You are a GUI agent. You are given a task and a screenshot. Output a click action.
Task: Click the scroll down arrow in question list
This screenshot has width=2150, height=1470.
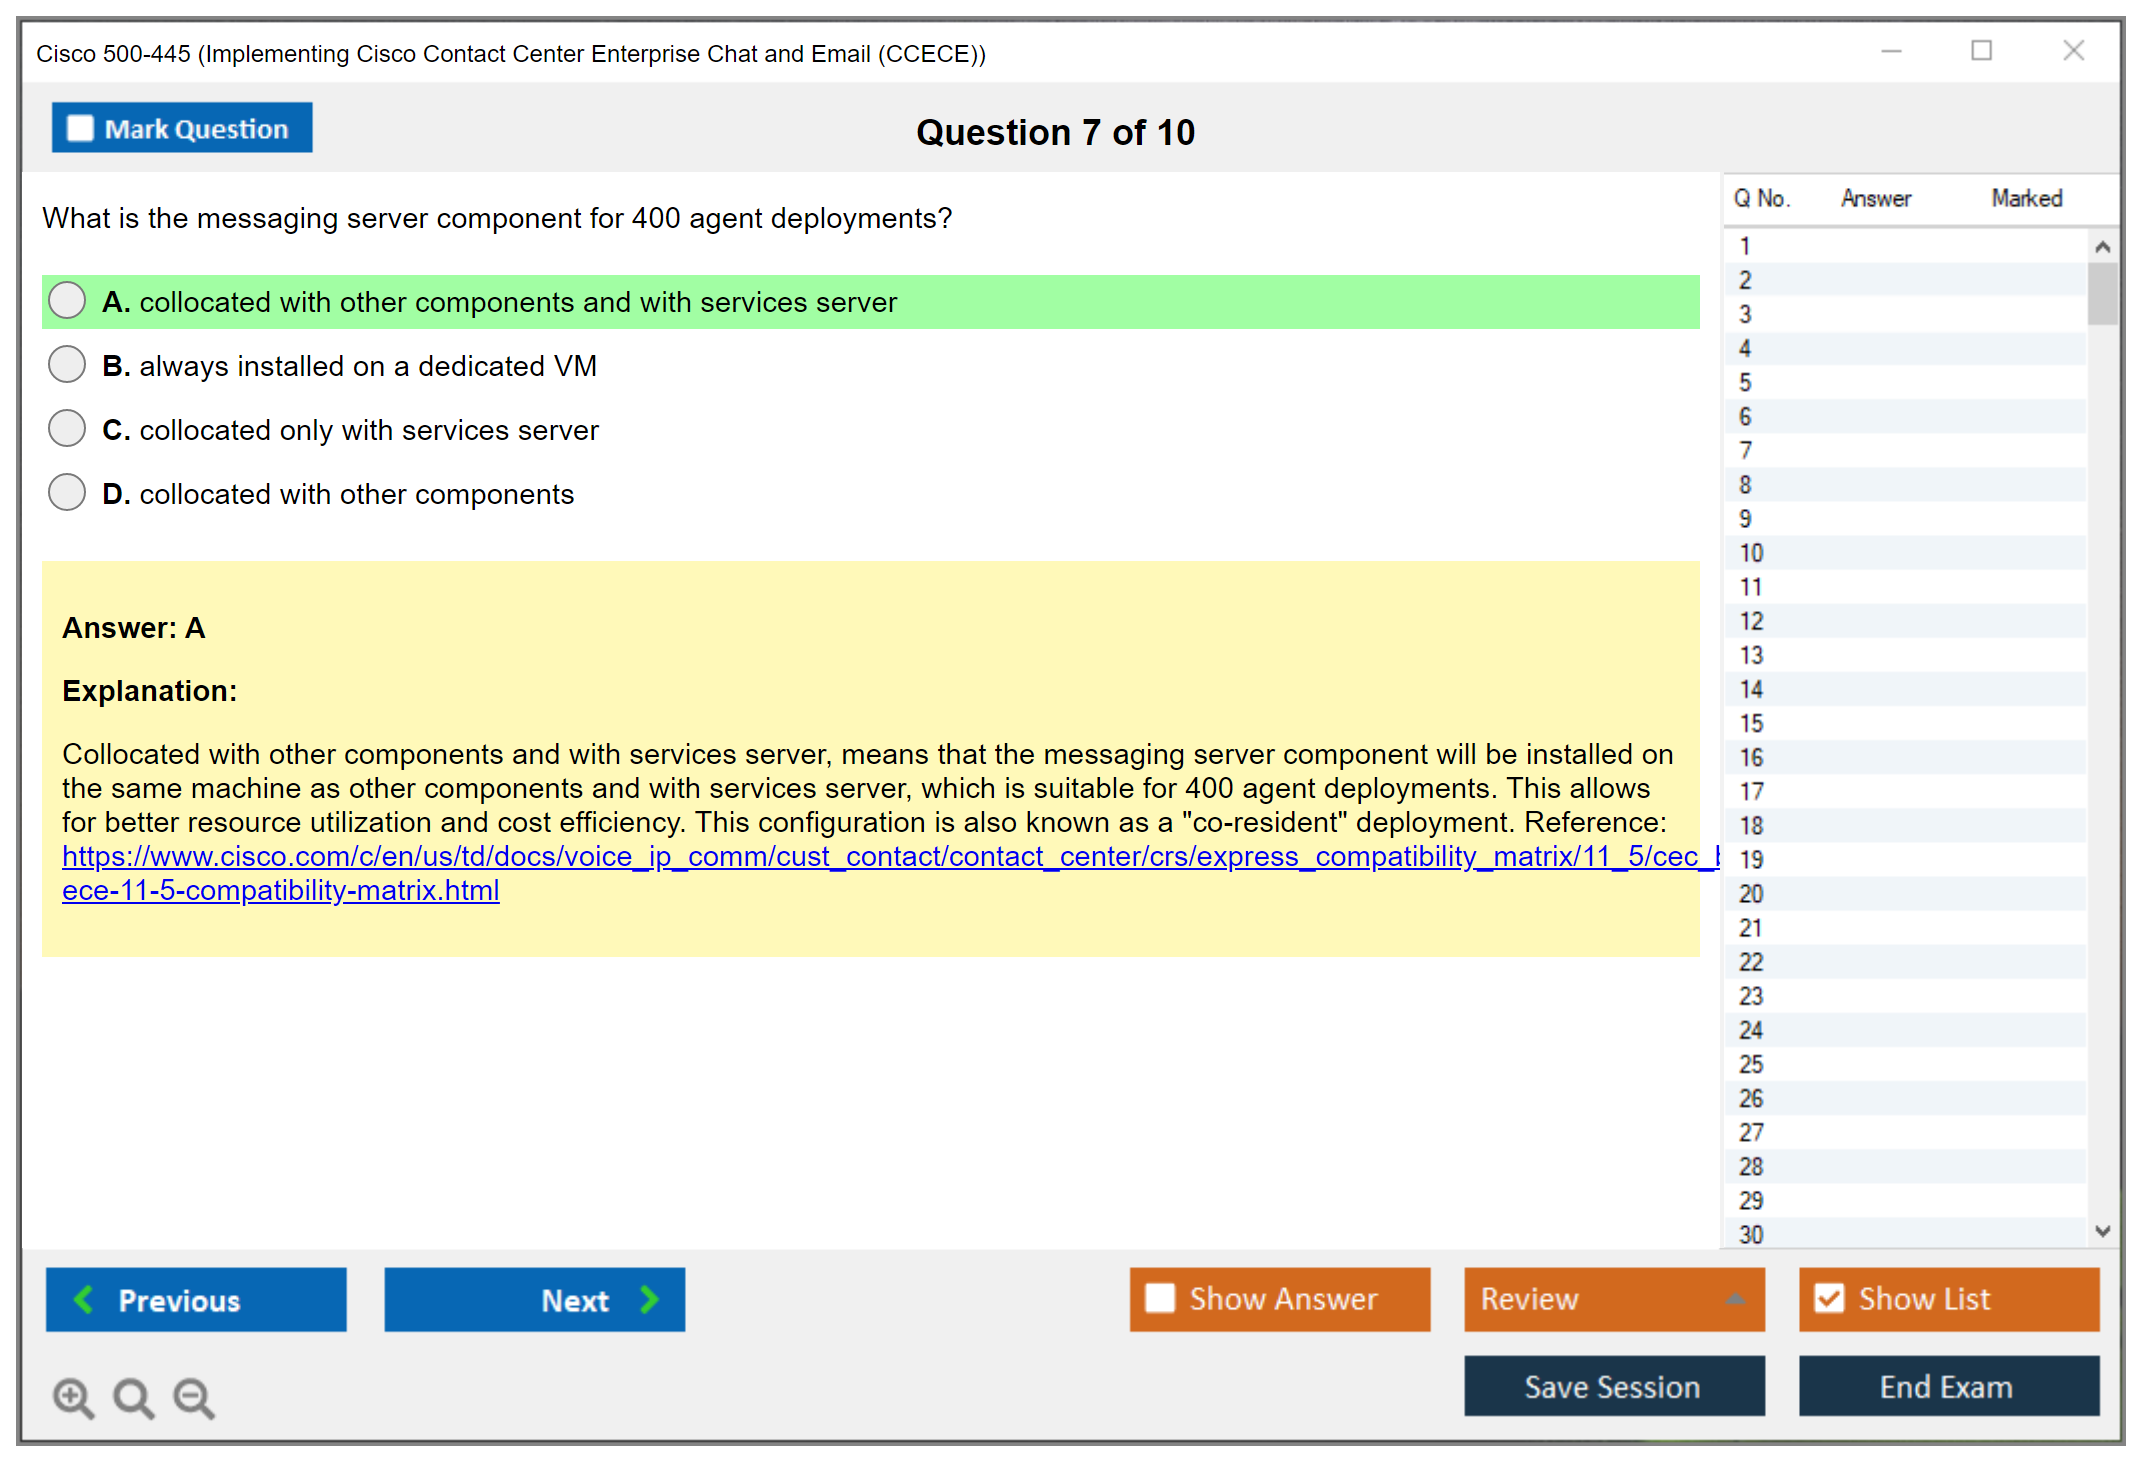[x=2102, y=1231]
